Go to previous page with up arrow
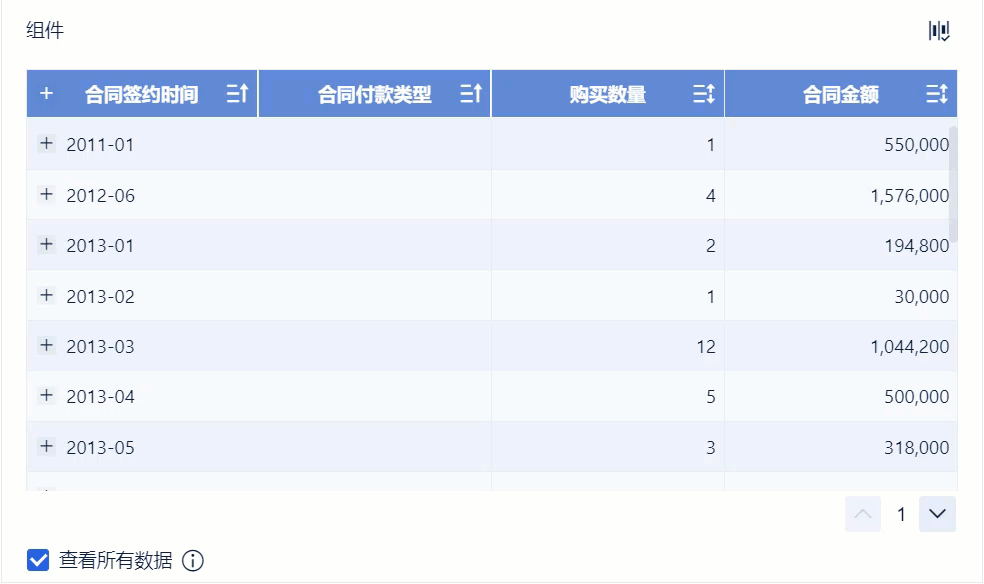The height and width of the screenshot is (584, 984). [863, 514]
